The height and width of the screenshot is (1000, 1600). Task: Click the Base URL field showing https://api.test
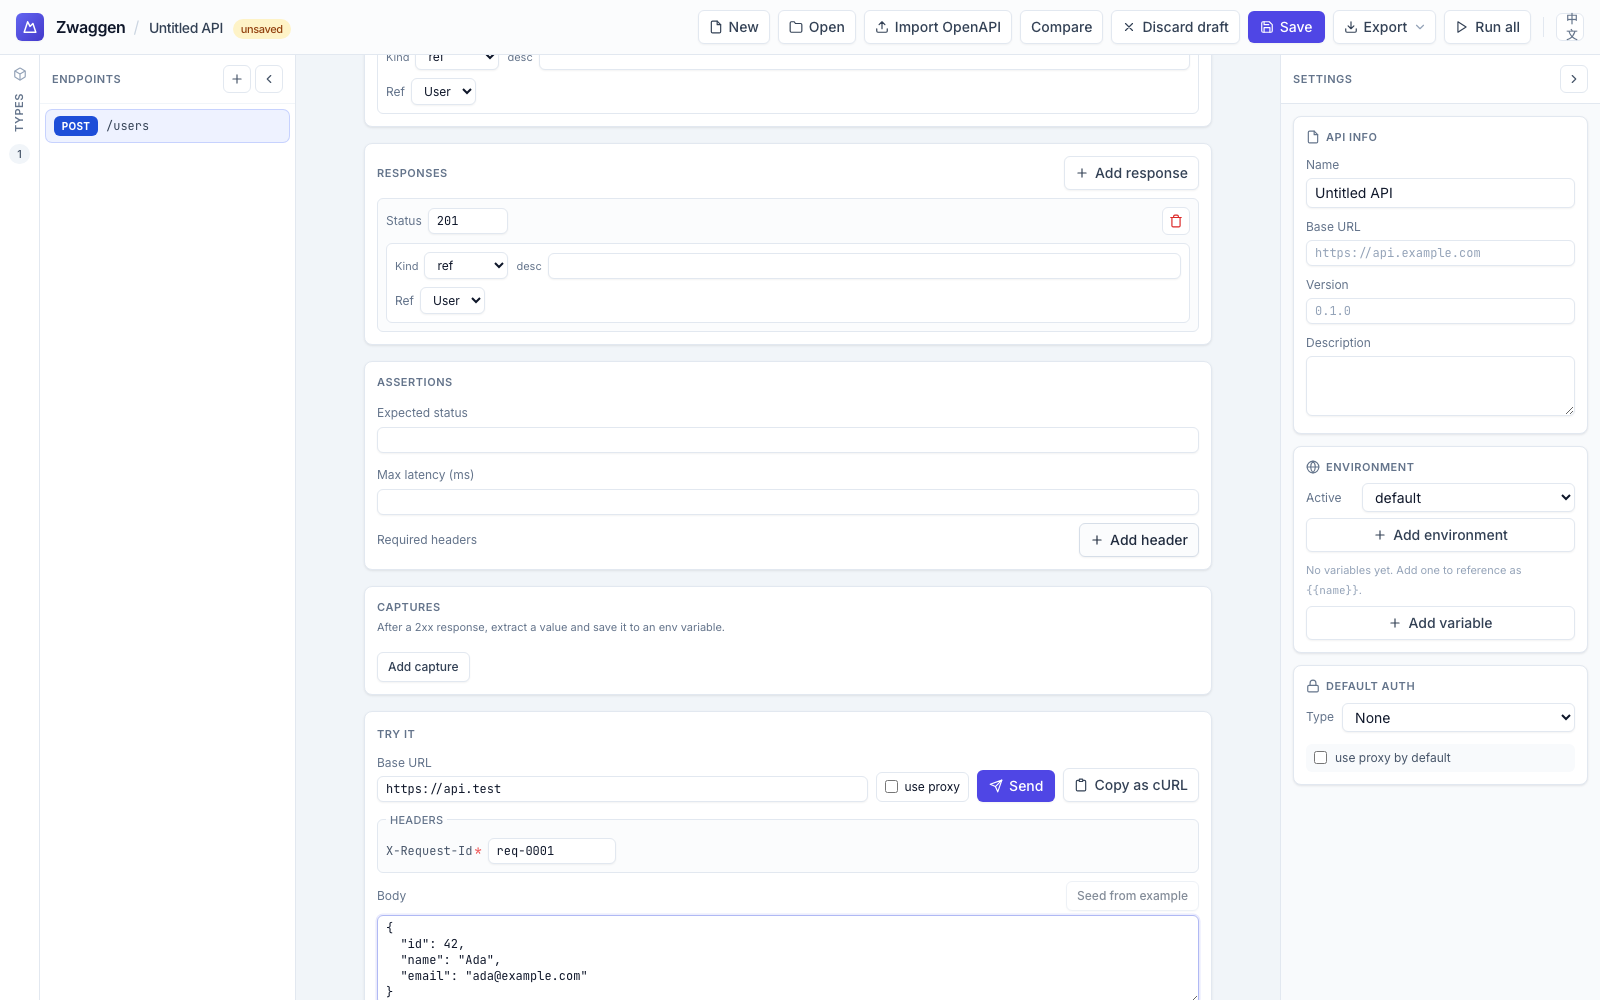click(622, 788)
